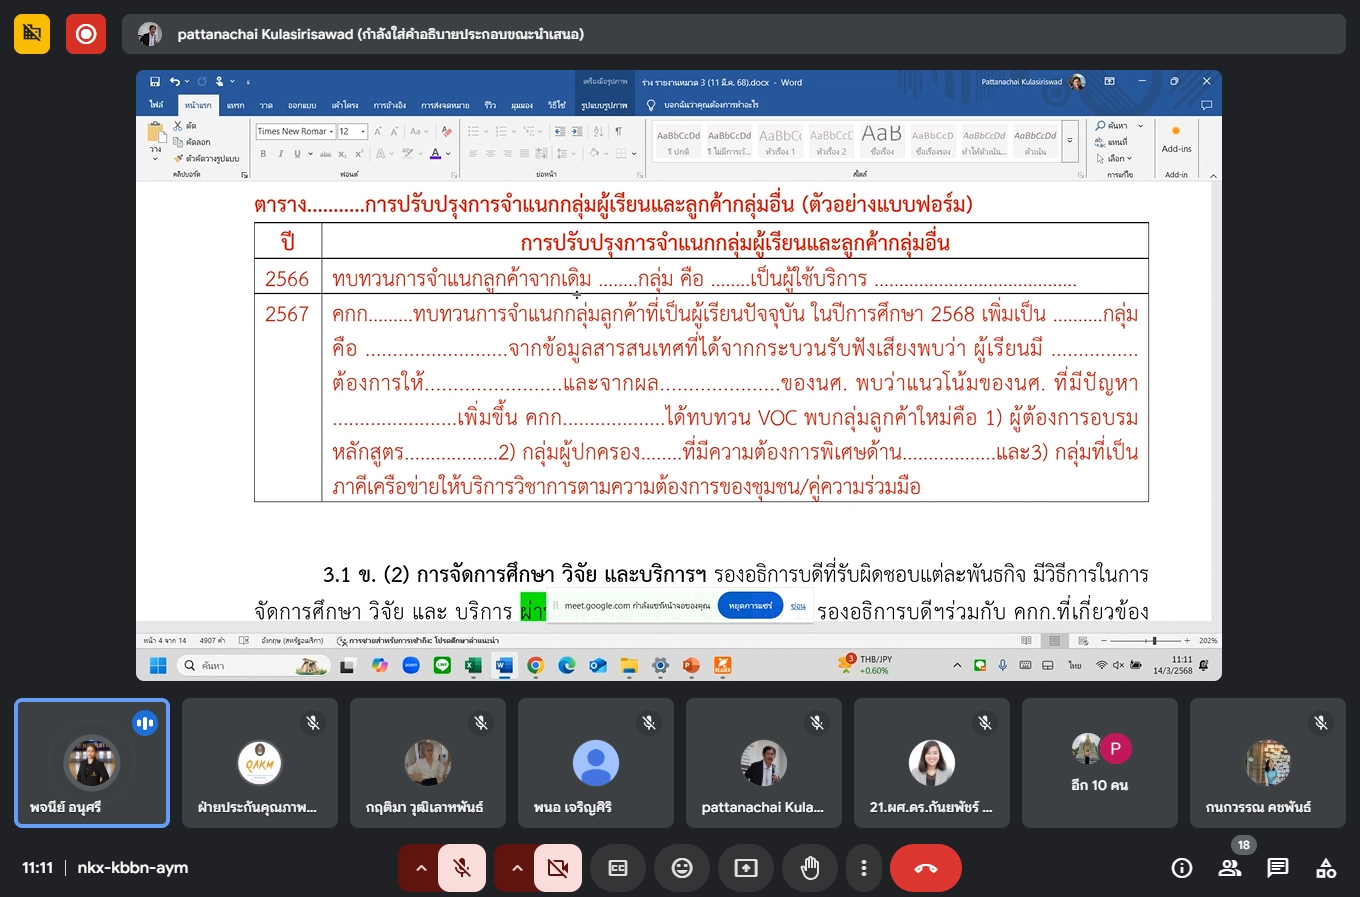Expand video settings arrow beside camera
1360x897 pixels.
pos(517,868)
